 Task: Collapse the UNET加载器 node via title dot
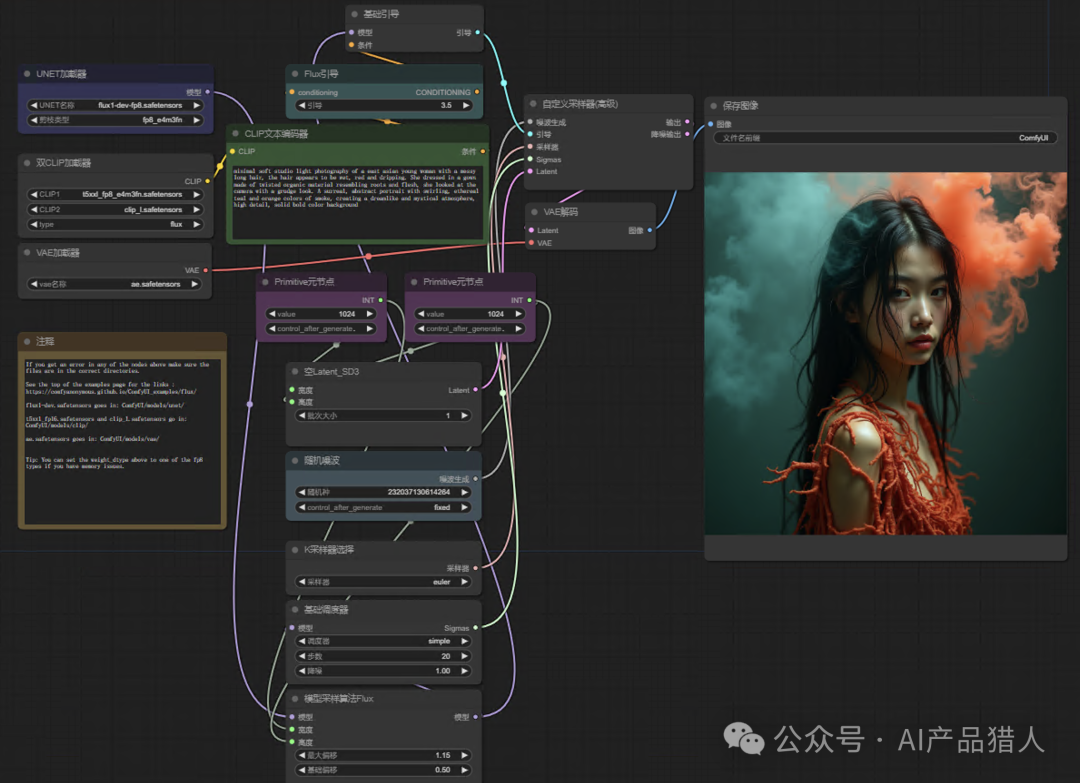point(27,74)
